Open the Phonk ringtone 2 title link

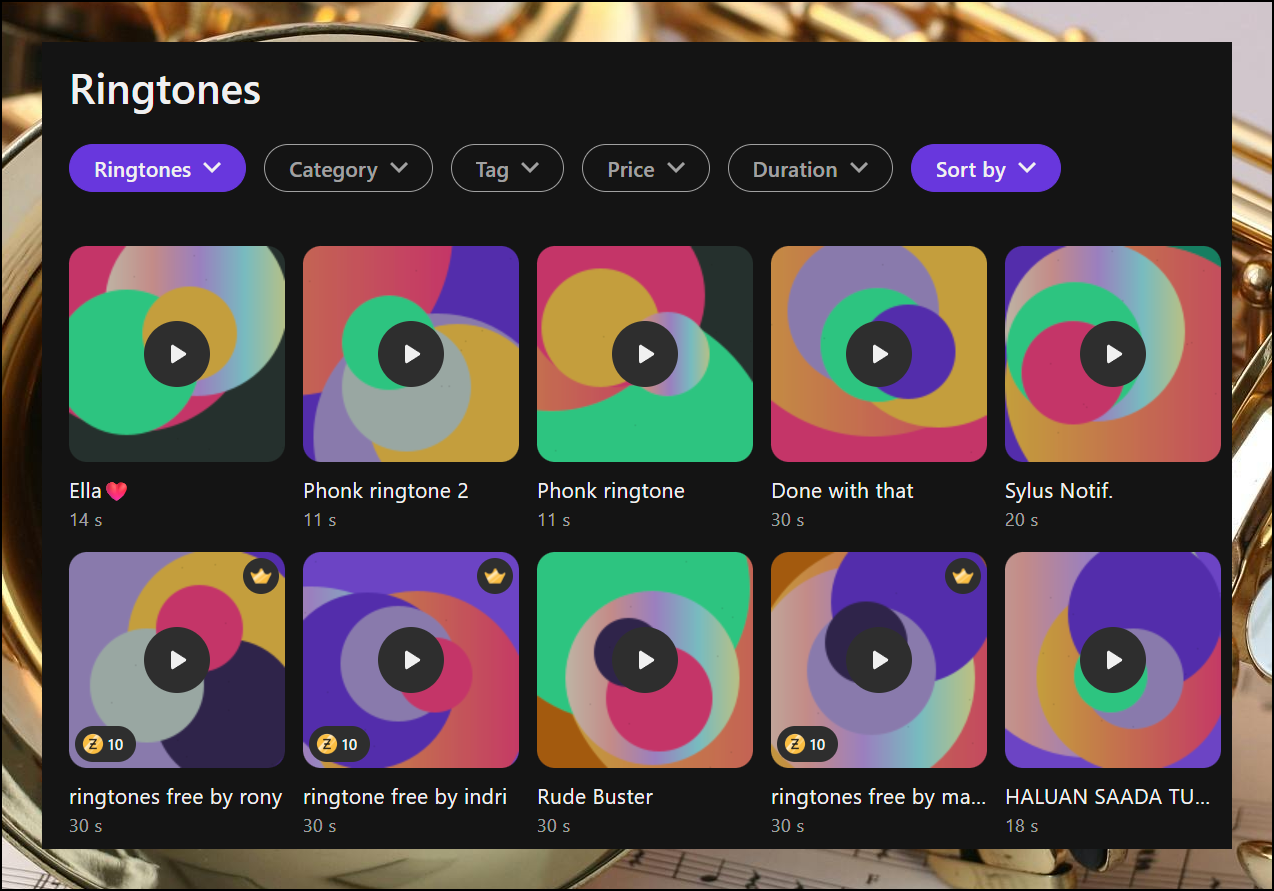[x=386, y=491]
